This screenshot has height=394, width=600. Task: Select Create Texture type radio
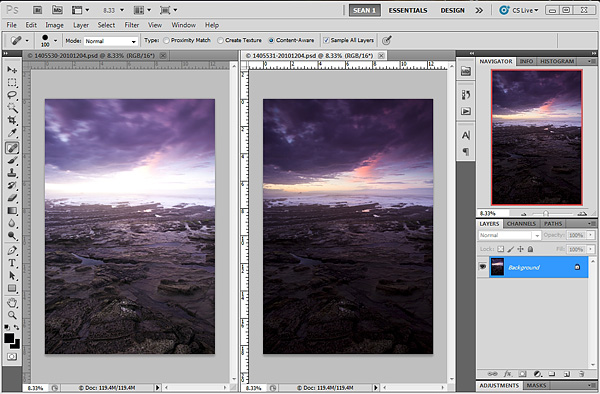pos(220,40)
